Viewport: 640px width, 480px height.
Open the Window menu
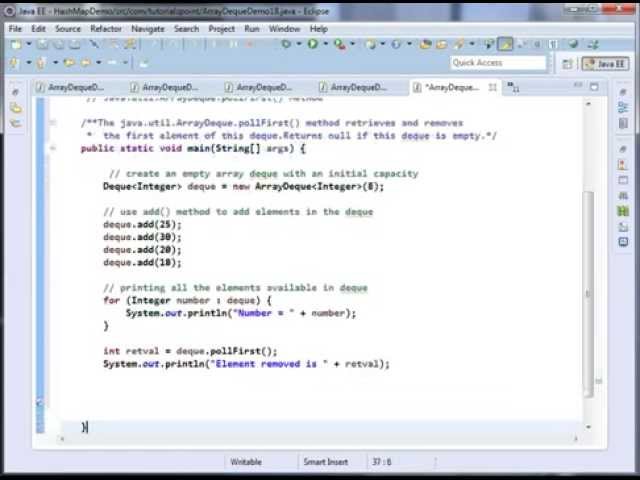284,29
